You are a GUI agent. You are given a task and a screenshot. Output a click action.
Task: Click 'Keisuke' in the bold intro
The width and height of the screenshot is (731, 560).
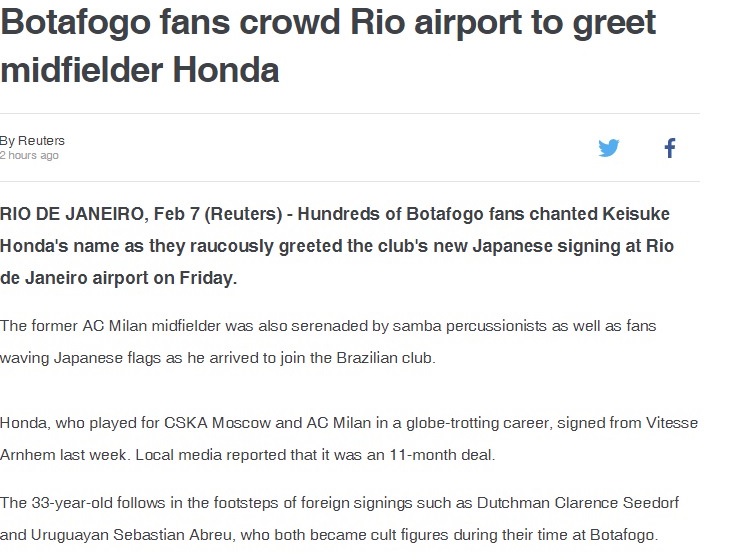point(636,214)
